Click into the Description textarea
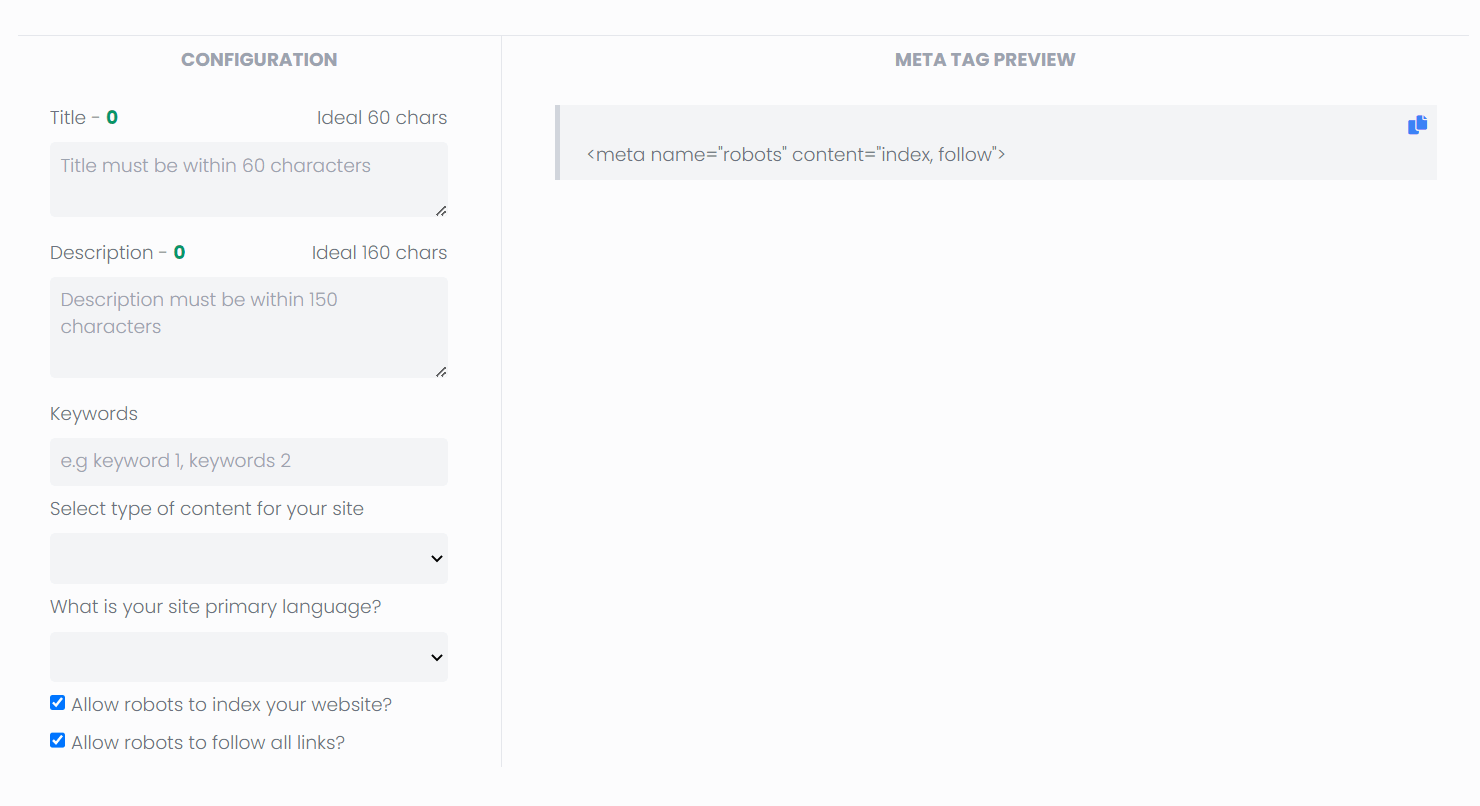 point(248,325)
